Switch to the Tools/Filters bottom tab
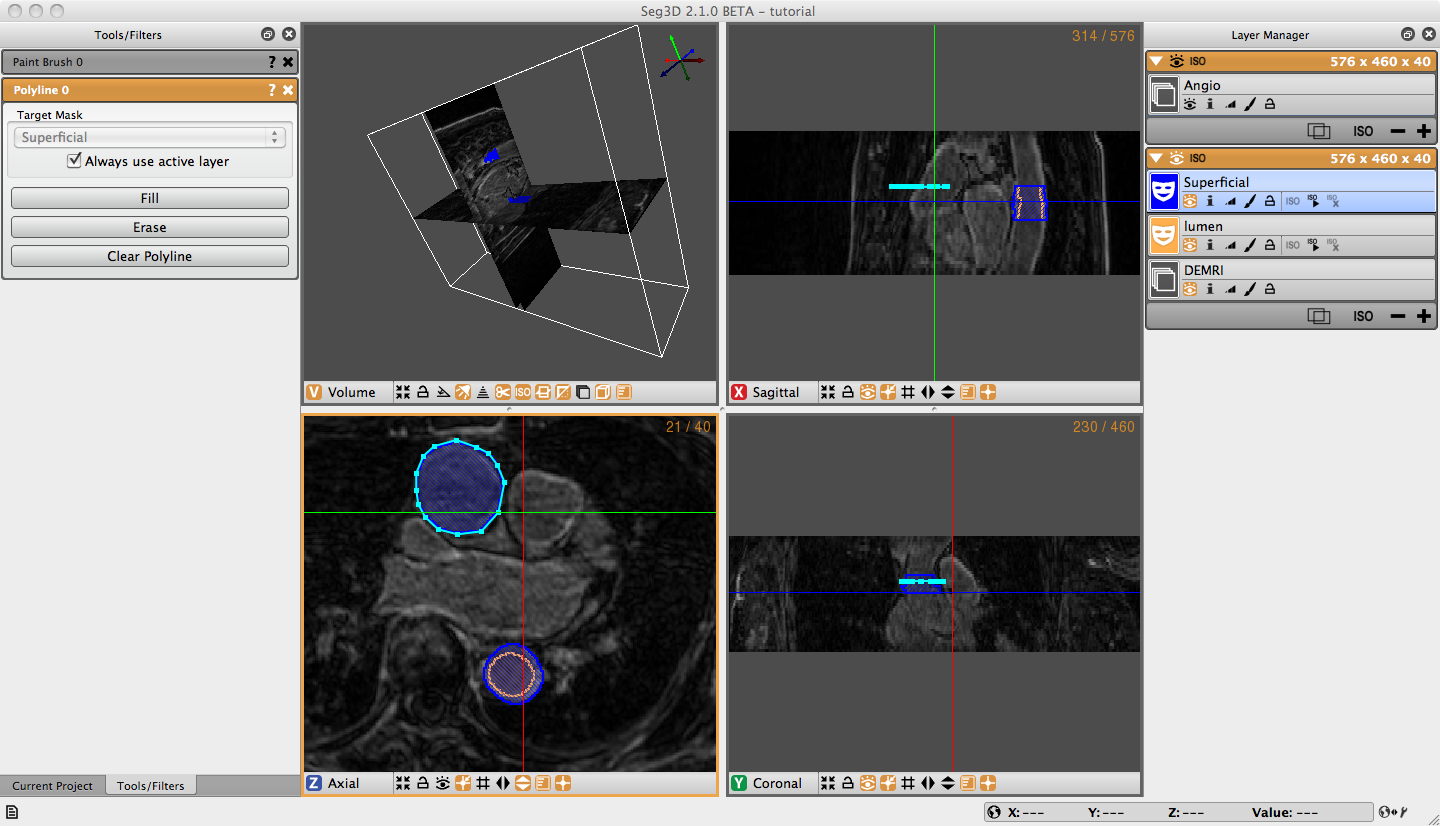1440x826 pixels. pyautogui.click(x=151, y=786)
